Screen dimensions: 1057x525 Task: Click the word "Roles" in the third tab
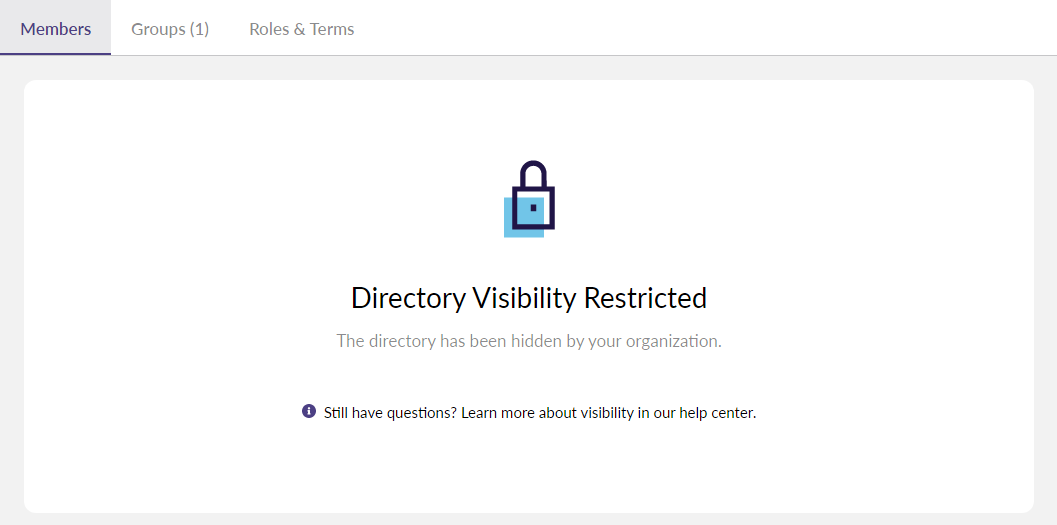click(x=269, y=29)
